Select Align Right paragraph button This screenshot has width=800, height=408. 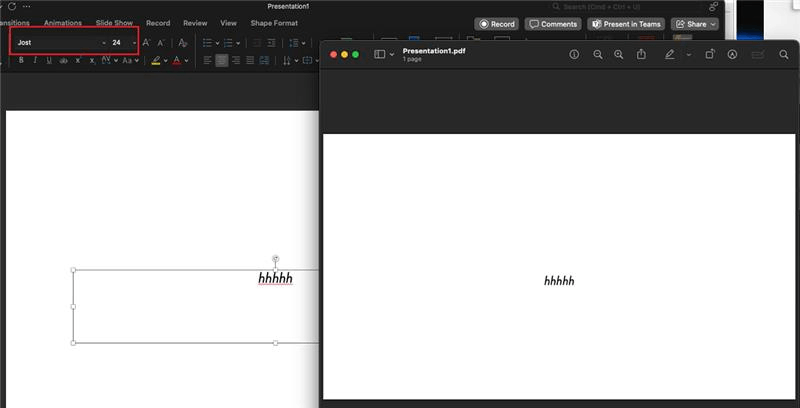pyautogui.click(x=236, y=61)
